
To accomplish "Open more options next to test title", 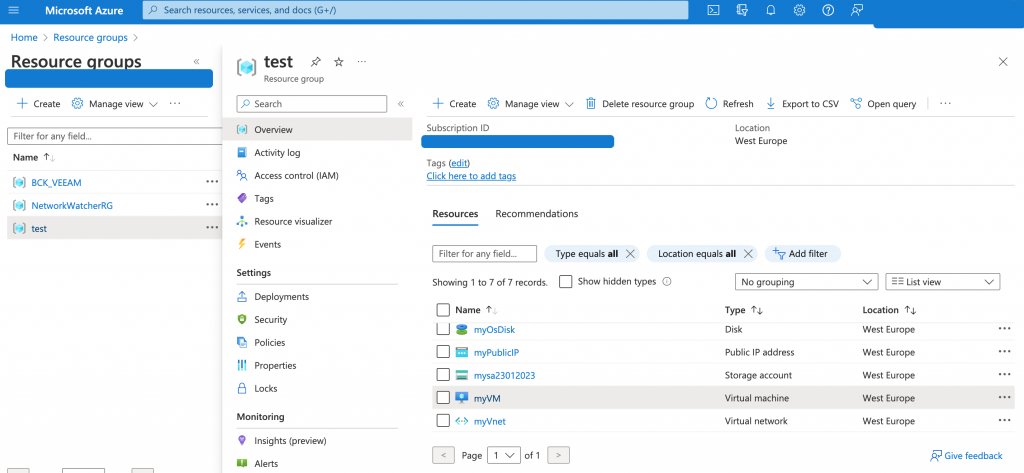I will pos(362,62).
